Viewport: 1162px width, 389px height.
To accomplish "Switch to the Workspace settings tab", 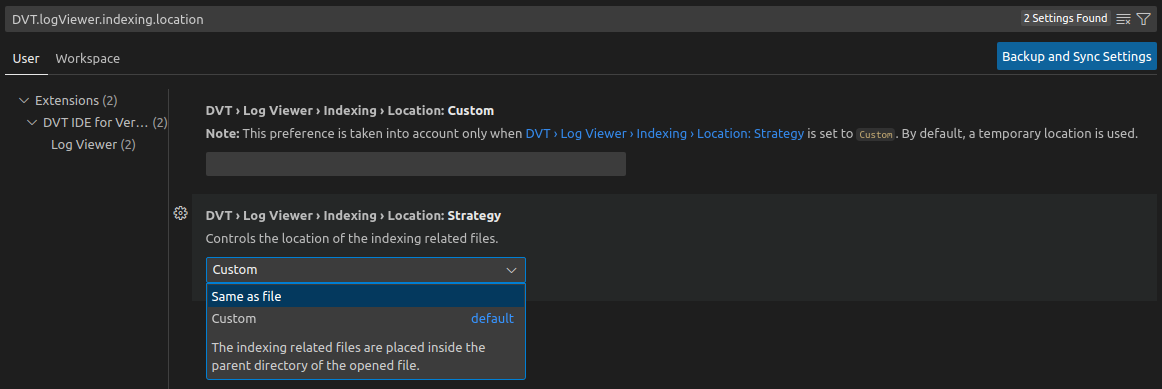I will coord(87,59).
